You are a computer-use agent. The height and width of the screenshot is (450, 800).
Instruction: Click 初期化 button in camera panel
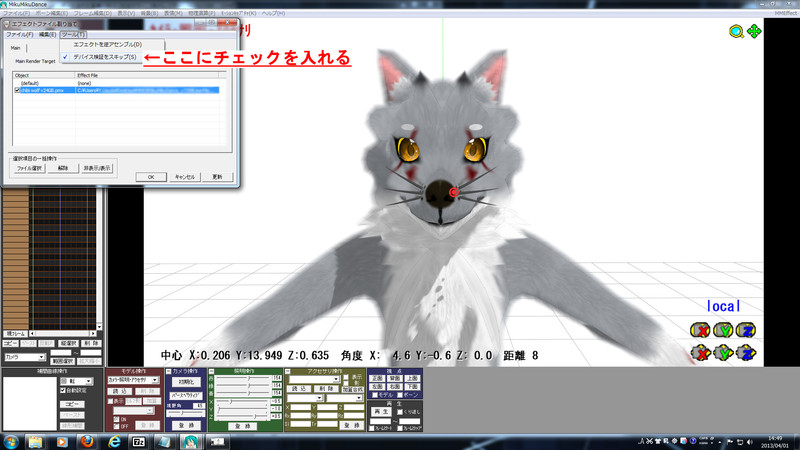(186, 382)
